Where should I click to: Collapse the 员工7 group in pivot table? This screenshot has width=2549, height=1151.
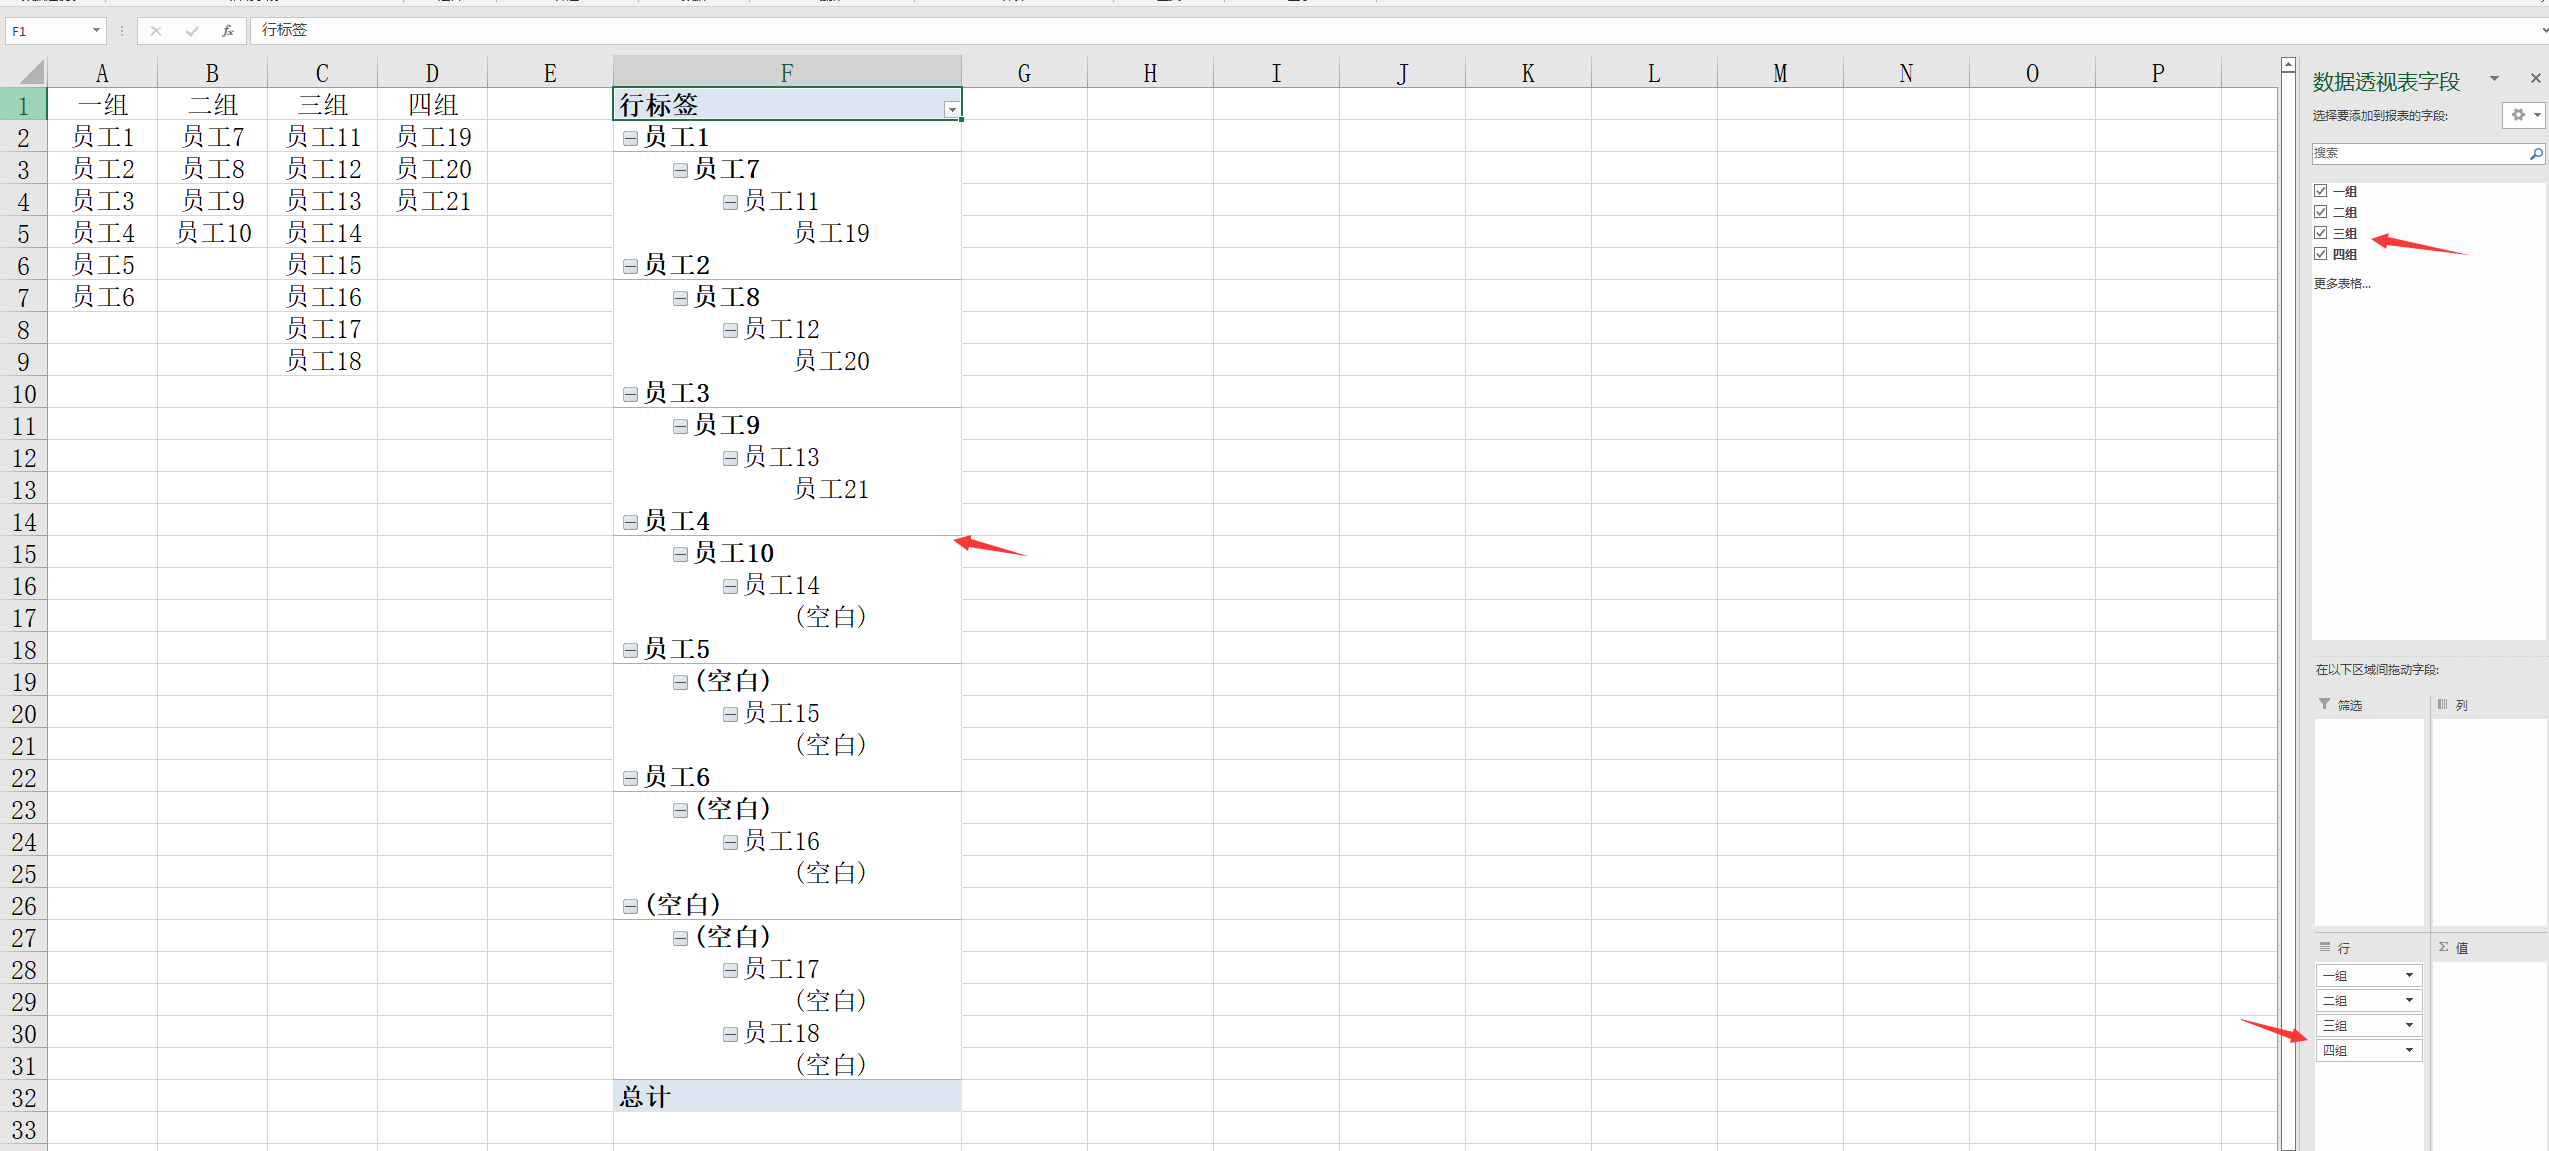tap(680, 170)
